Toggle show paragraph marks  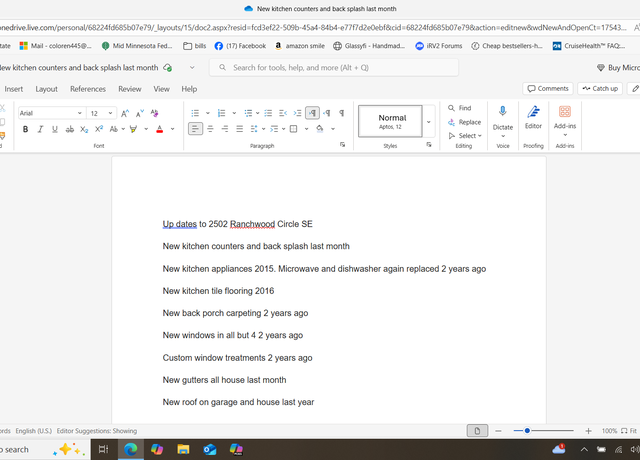pos(342,113)
